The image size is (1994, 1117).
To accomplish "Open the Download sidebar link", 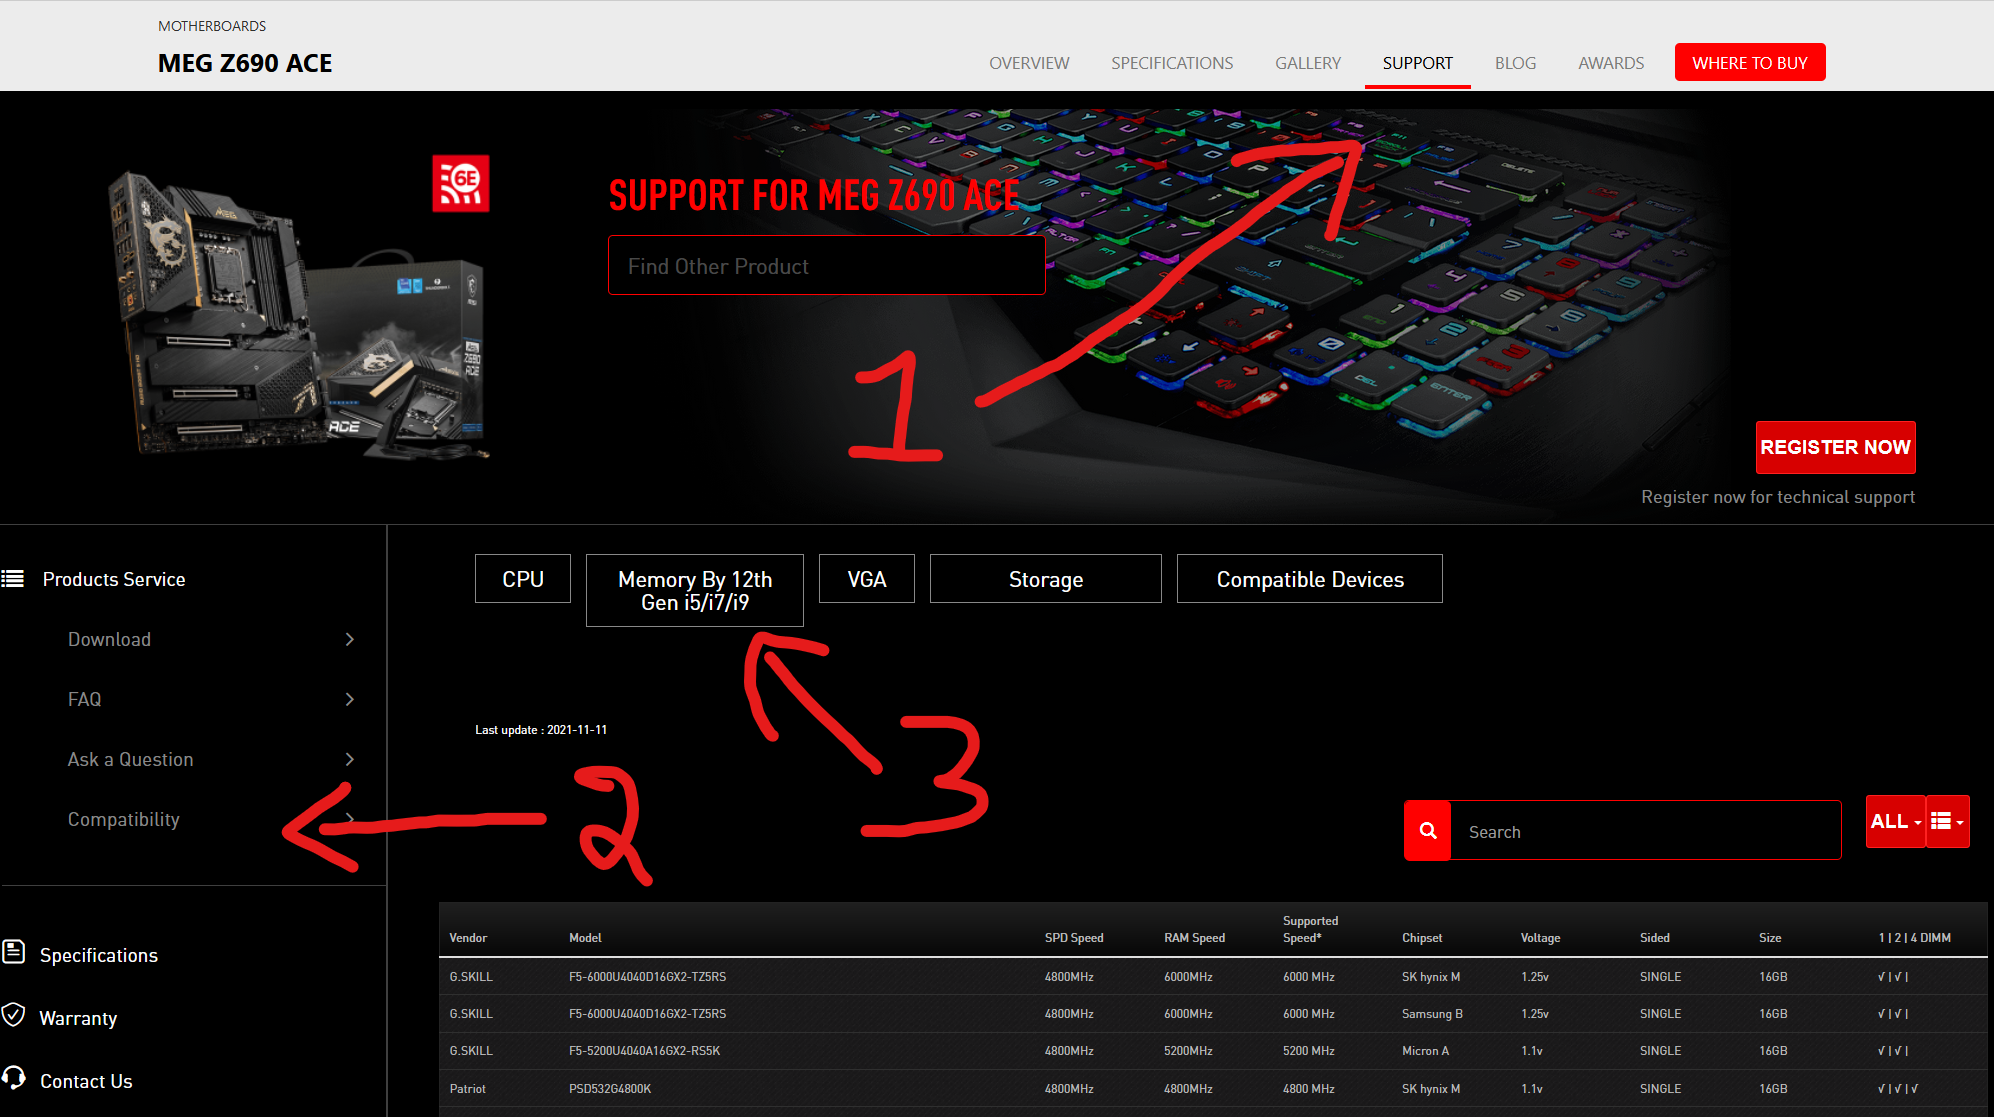I will tap(109, 639).
